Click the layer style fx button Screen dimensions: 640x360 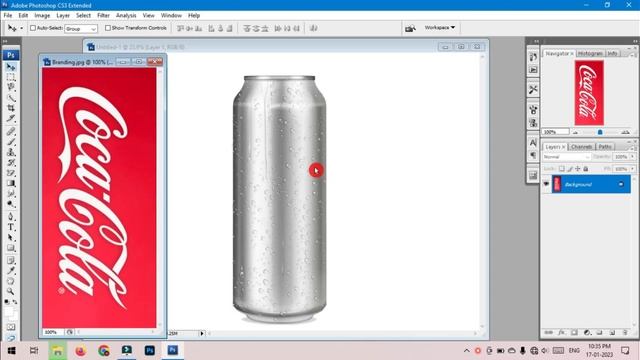point(562,333)
